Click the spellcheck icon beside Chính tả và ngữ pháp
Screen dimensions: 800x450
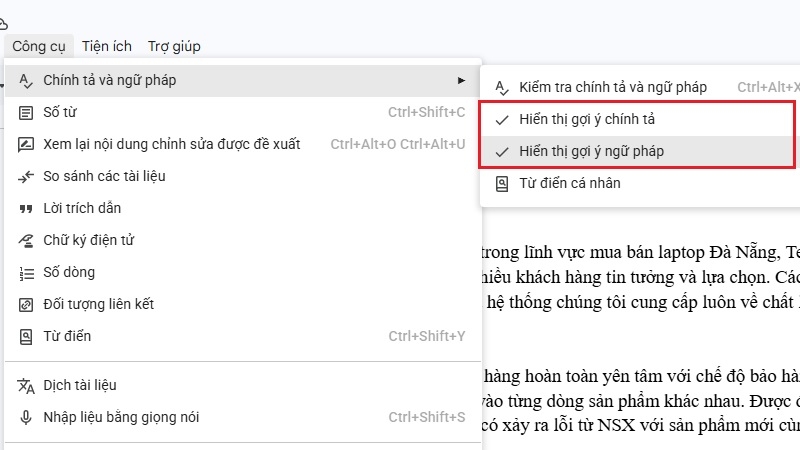point(26,81)
